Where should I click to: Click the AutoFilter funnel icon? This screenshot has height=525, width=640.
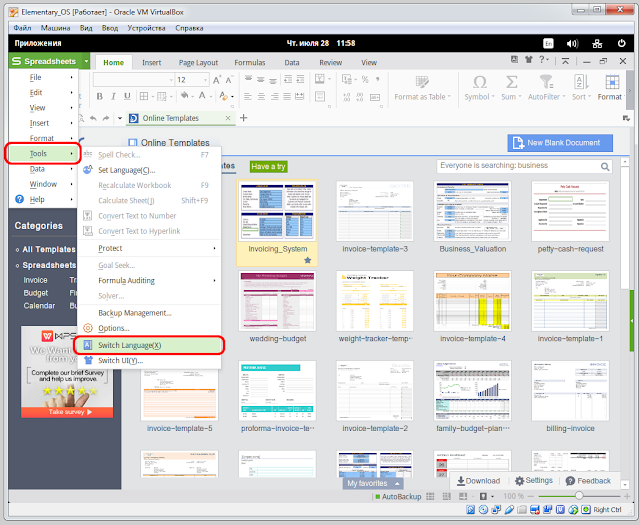(x=546, y=82)
